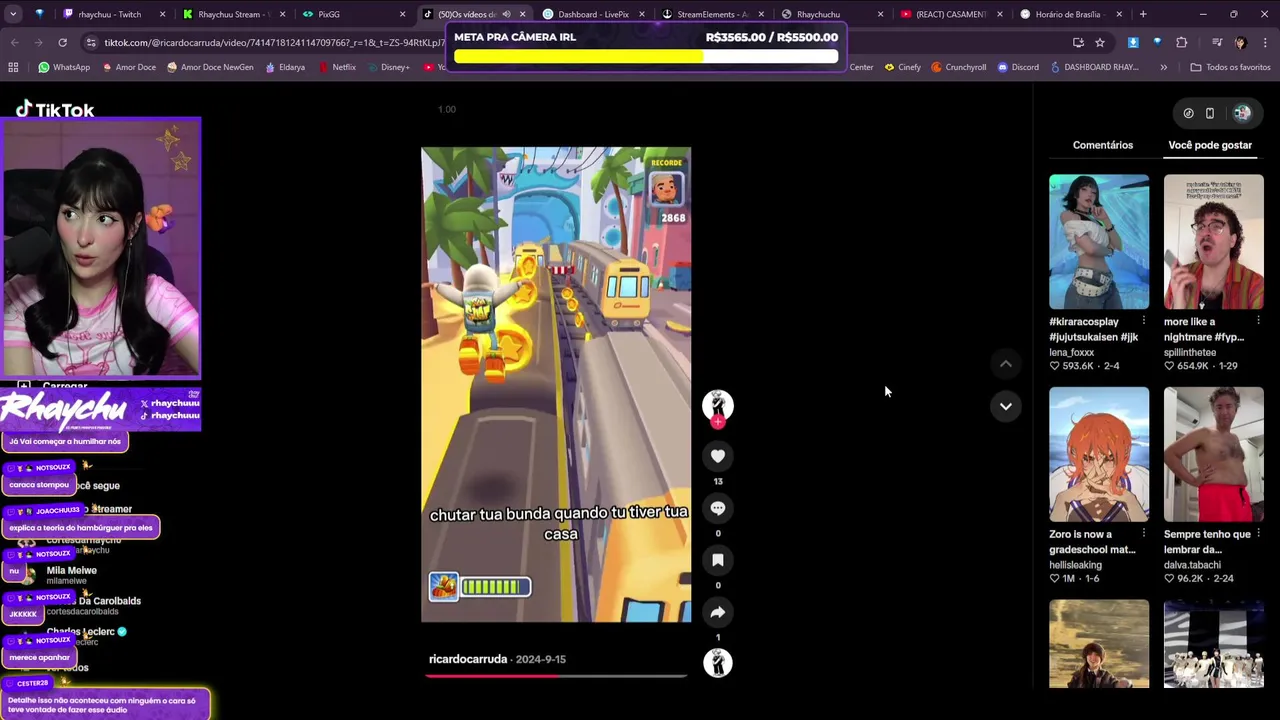Close the Rhaychuu Stream browser tab
The image size is (1280, 720).
click(282, 14)
